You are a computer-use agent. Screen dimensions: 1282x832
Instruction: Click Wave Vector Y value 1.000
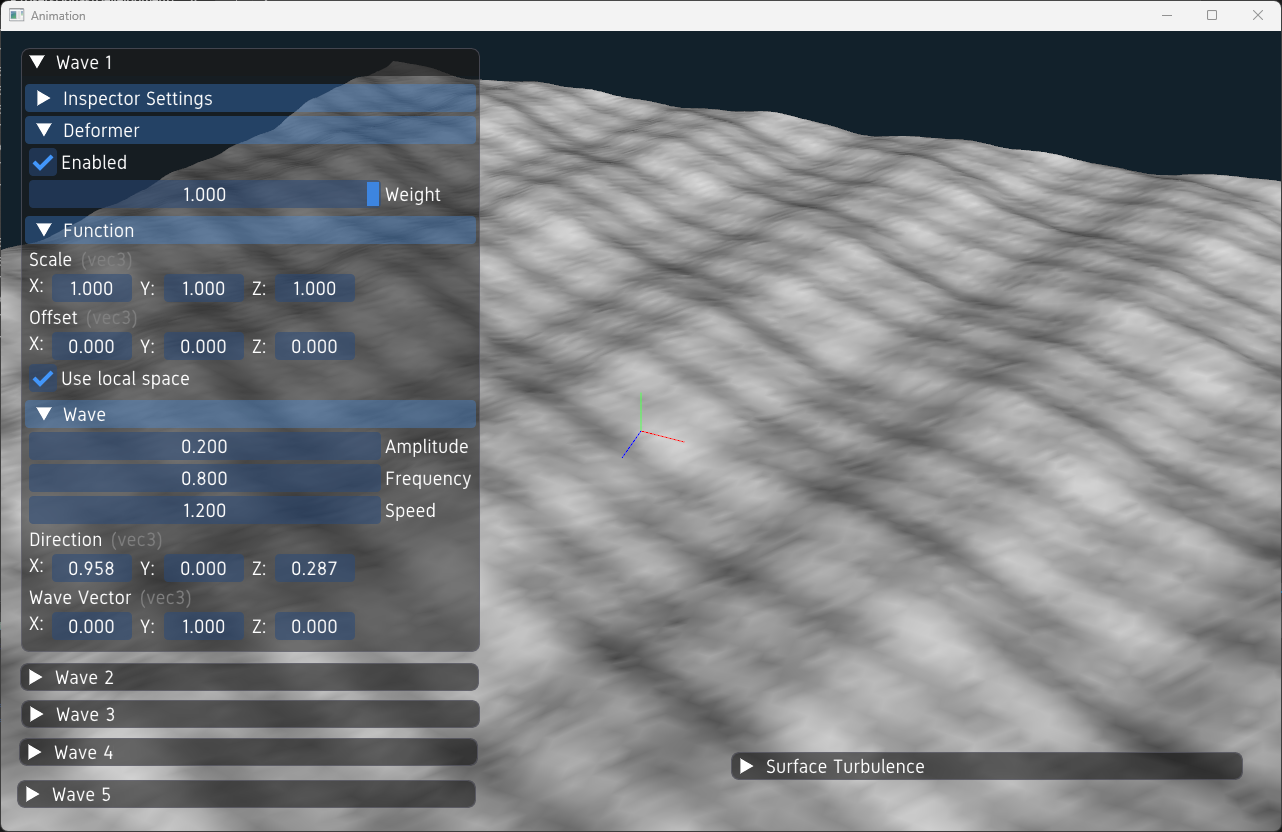click(204, 626)
